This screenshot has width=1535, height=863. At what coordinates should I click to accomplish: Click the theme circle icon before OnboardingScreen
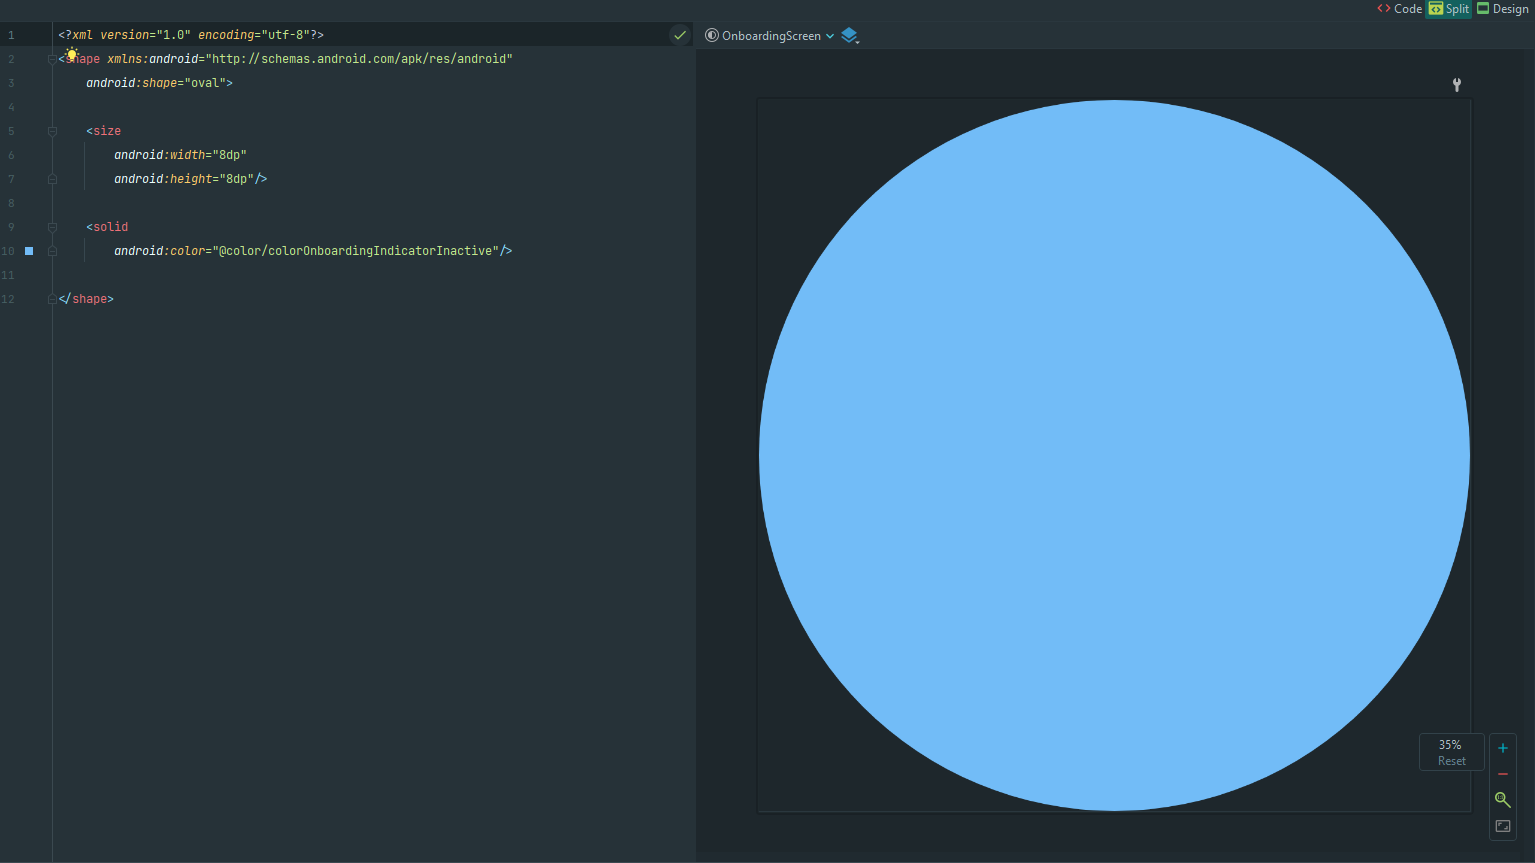coord(712,35)
